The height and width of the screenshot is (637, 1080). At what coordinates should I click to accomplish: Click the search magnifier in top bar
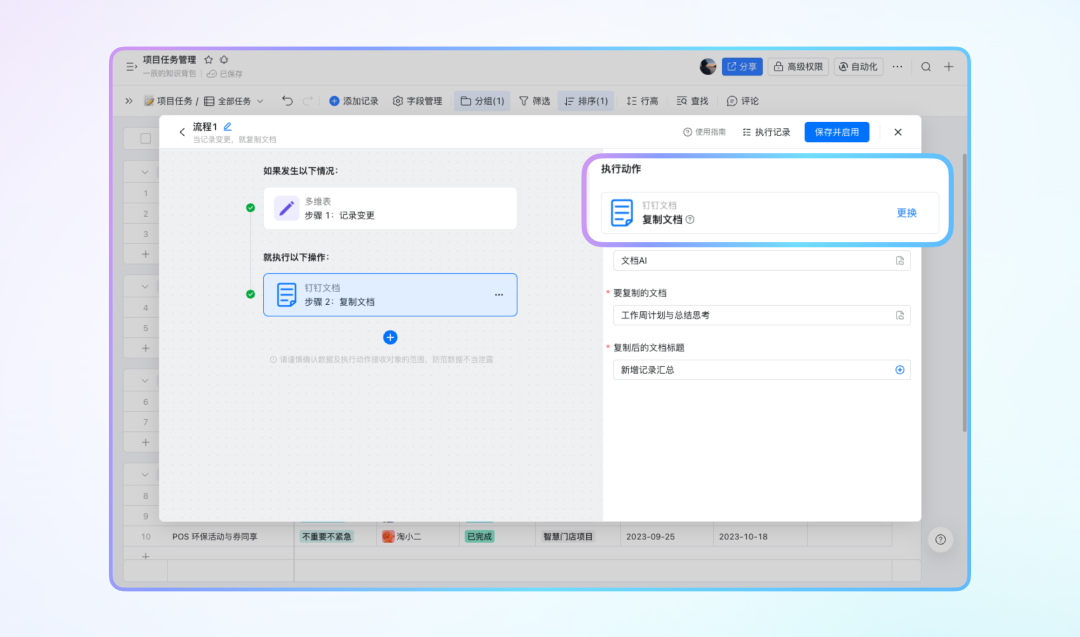926,67
